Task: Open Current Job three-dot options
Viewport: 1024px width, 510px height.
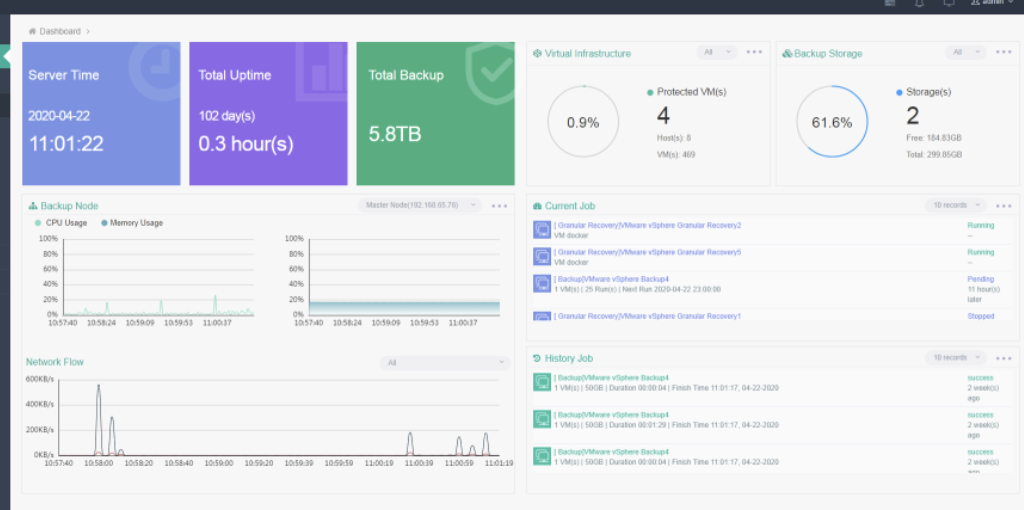Action: [x=1002, y=205]
